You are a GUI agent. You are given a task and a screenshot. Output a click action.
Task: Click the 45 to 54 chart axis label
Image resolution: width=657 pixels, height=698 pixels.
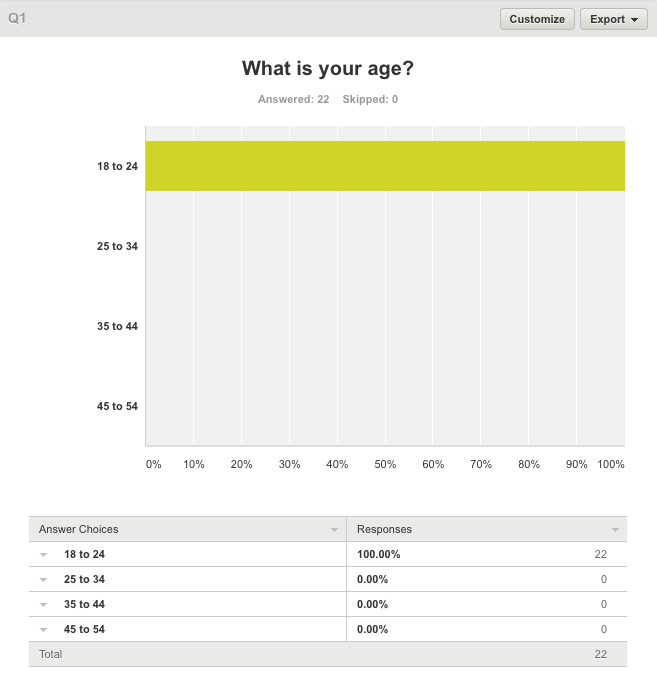(x=117, y=406)
